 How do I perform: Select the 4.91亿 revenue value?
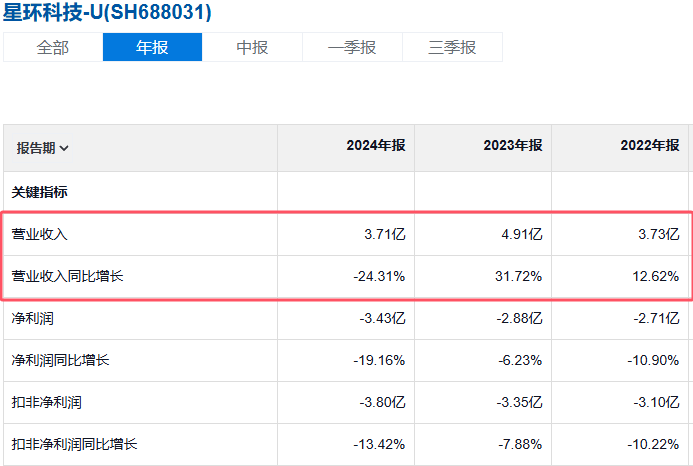click(522, 234)
